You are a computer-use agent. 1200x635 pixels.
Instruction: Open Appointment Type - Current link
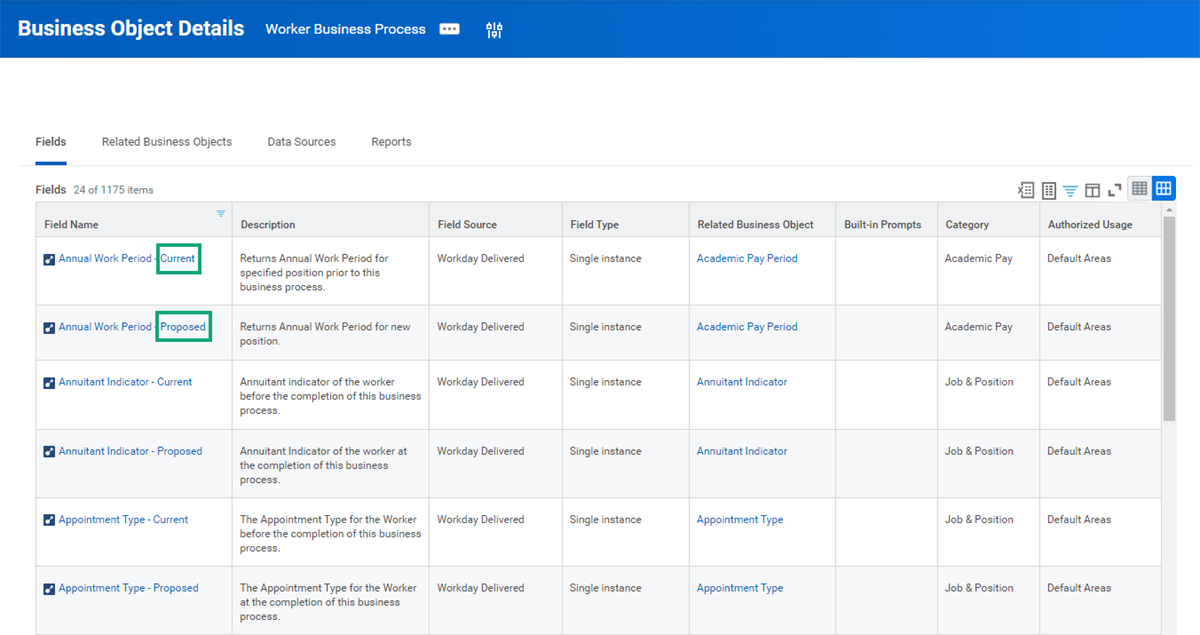(123, 519)
